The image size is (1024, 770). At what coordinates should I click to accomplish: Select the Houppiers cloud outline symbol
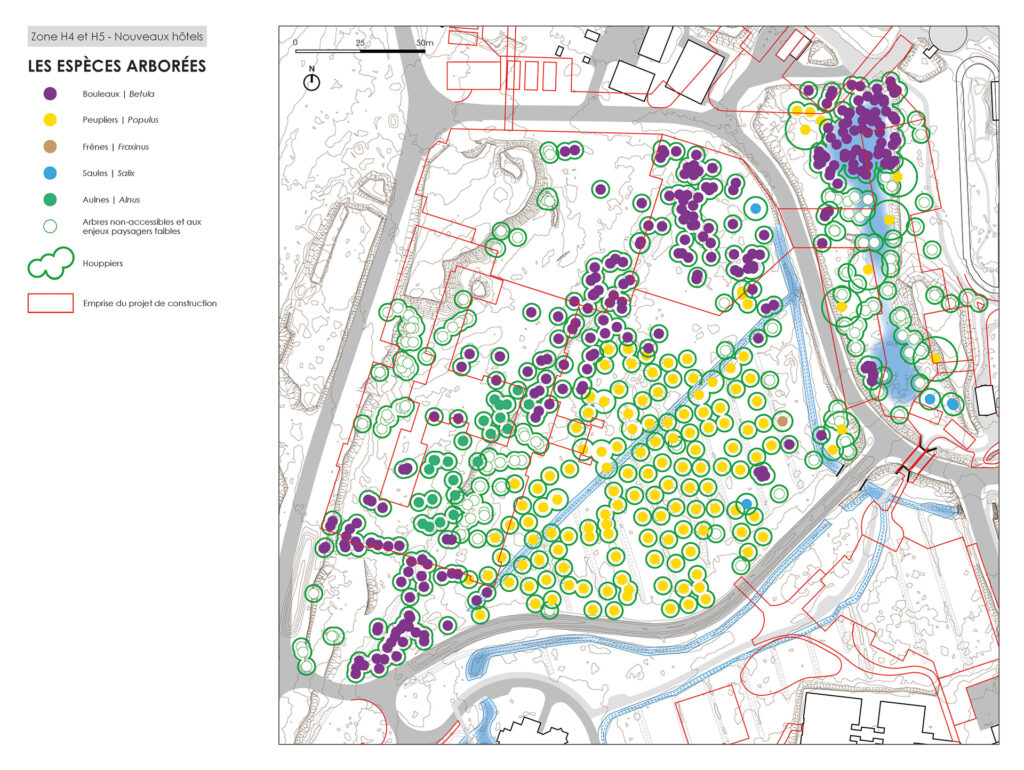coord(50,264)
